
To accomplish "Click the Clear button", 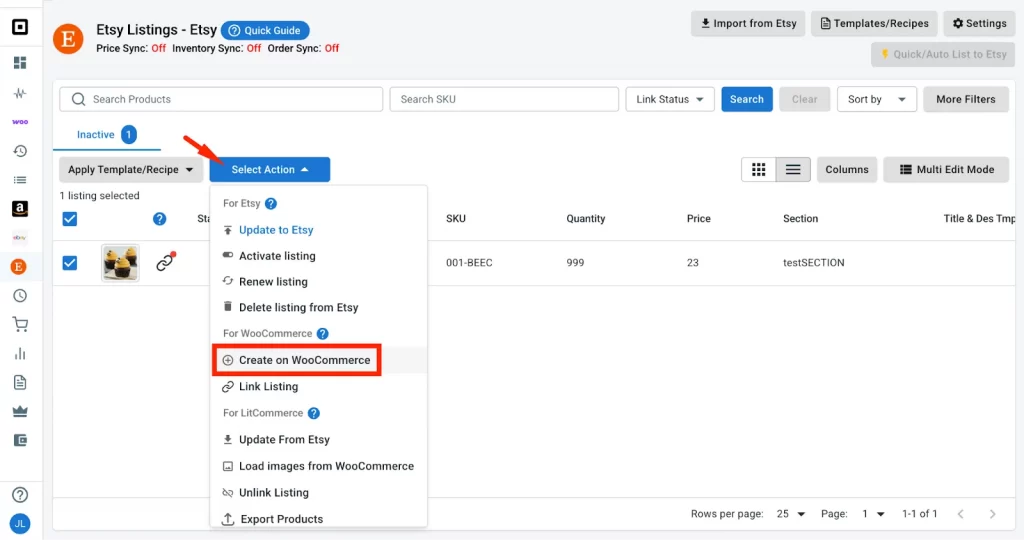I will [805, 99].
